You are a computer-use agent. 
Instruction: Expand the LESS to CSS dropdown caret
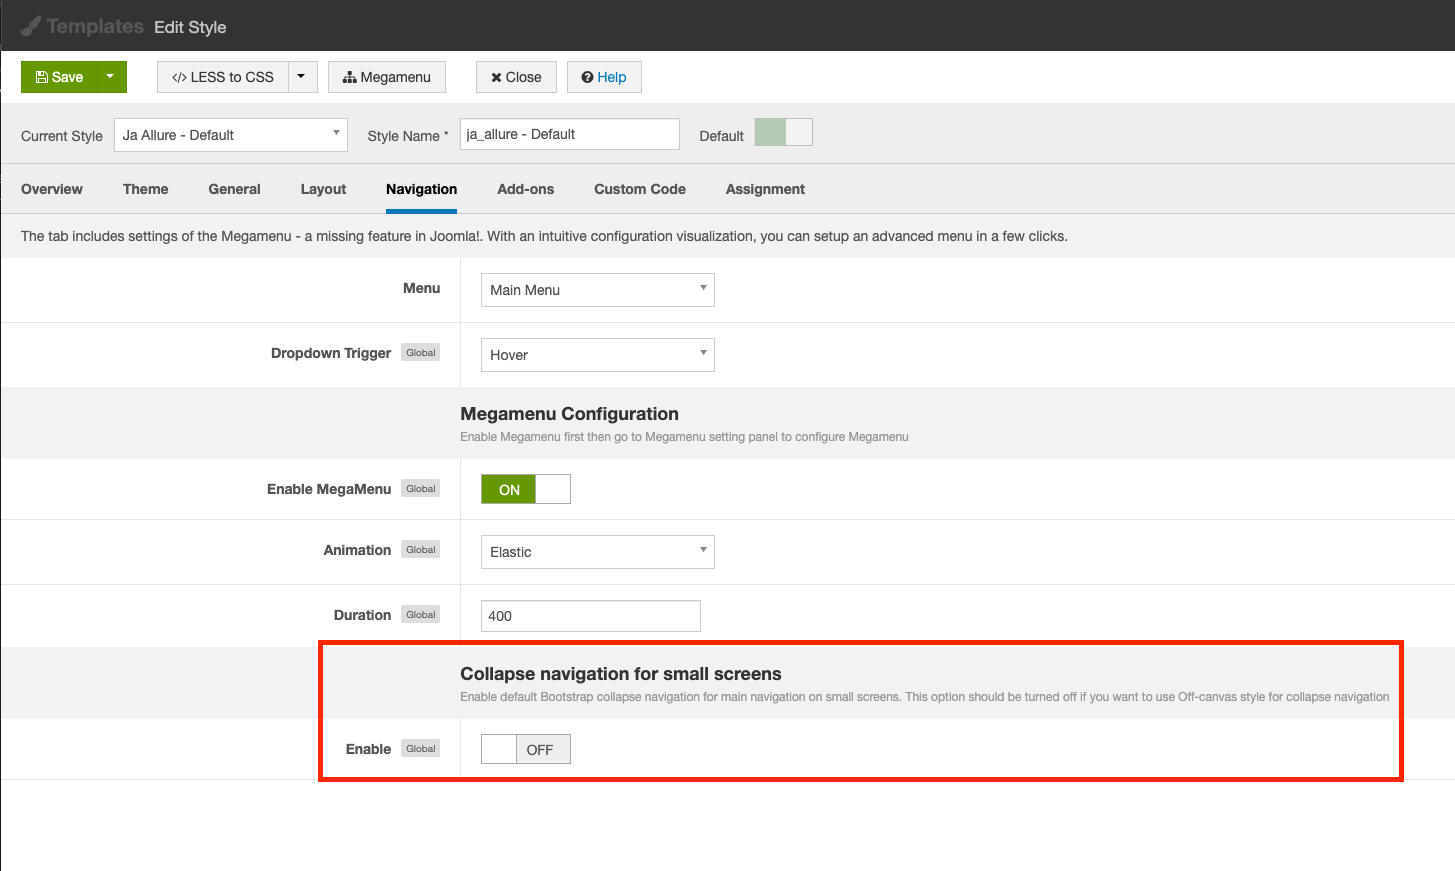click(x=301, y=77)
